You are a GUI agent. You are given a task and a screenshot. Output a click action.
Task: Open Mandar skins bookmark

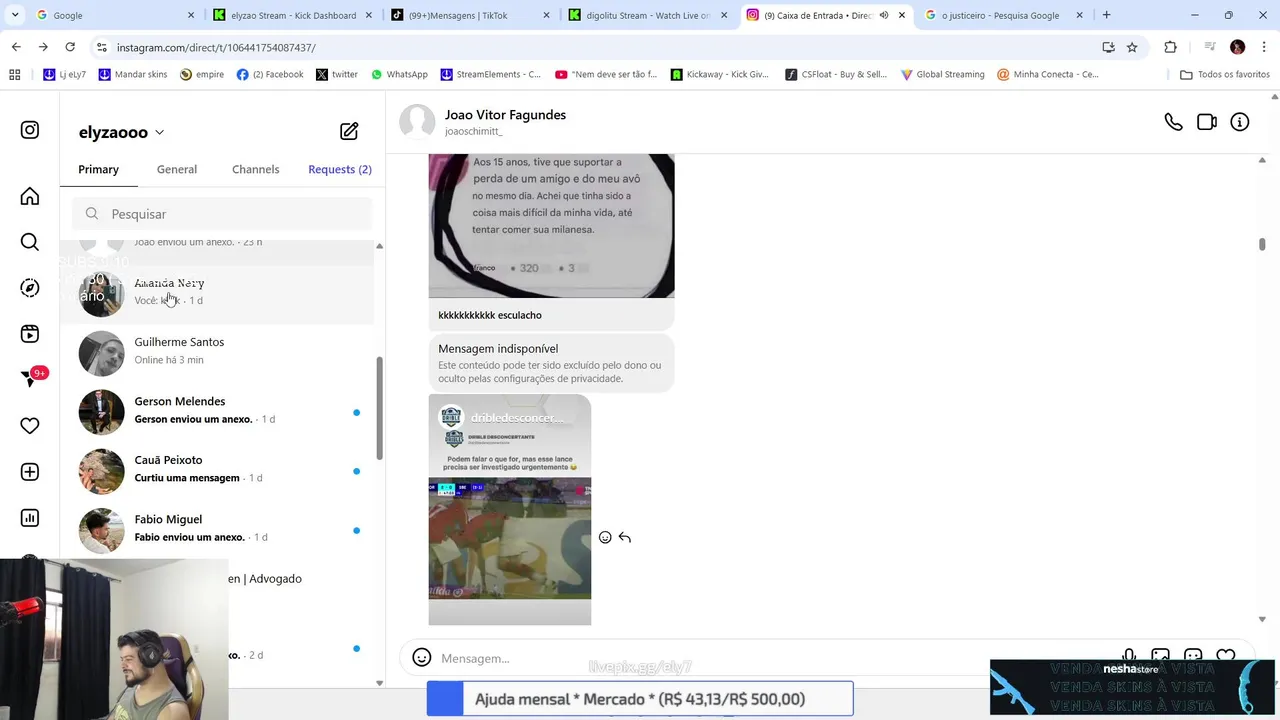tap(133, 74)
